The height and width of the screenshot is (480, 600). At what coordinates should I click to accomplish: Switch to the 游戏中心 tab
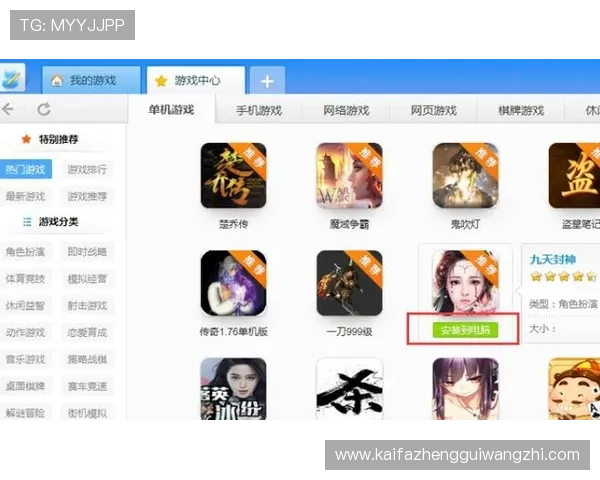(x=196, y=80)
